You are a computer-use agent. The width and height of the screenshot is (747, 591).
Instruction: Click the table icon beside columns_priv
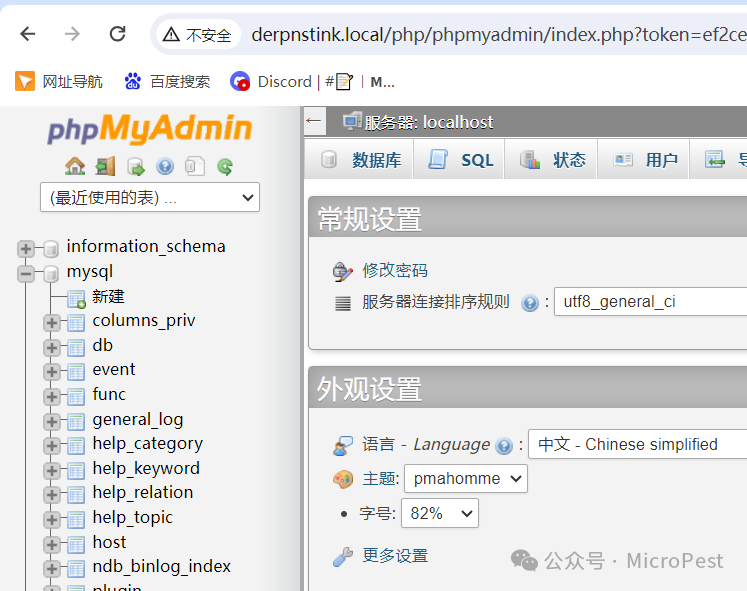point(76,323)
